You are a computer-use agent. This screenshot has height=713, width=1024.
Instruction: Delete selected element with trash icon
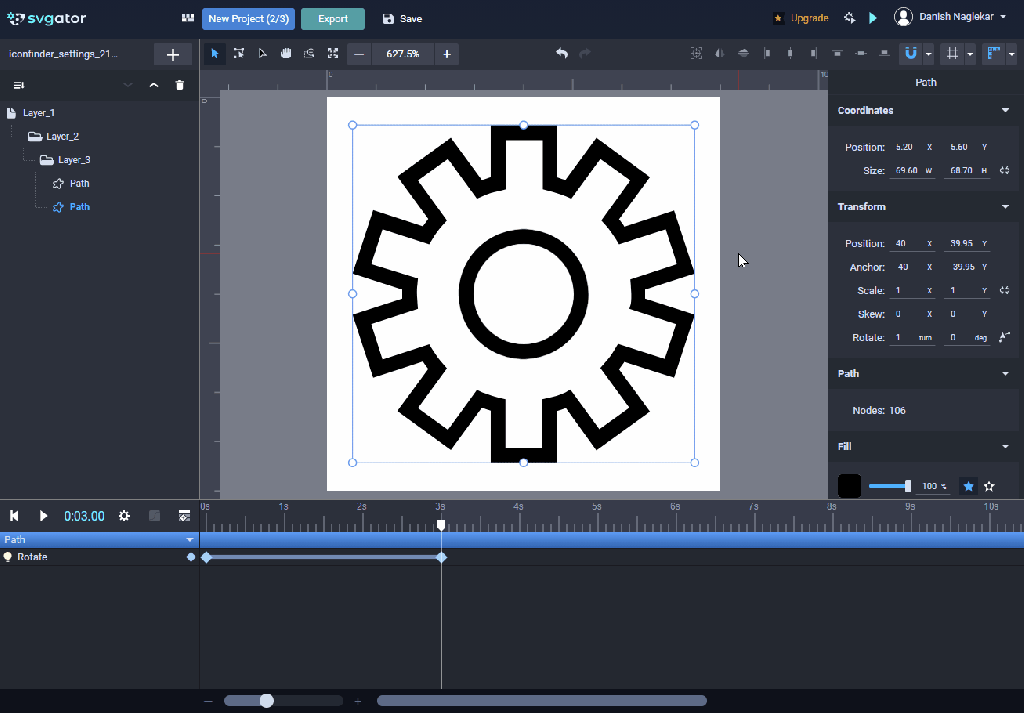pos(180,86)
